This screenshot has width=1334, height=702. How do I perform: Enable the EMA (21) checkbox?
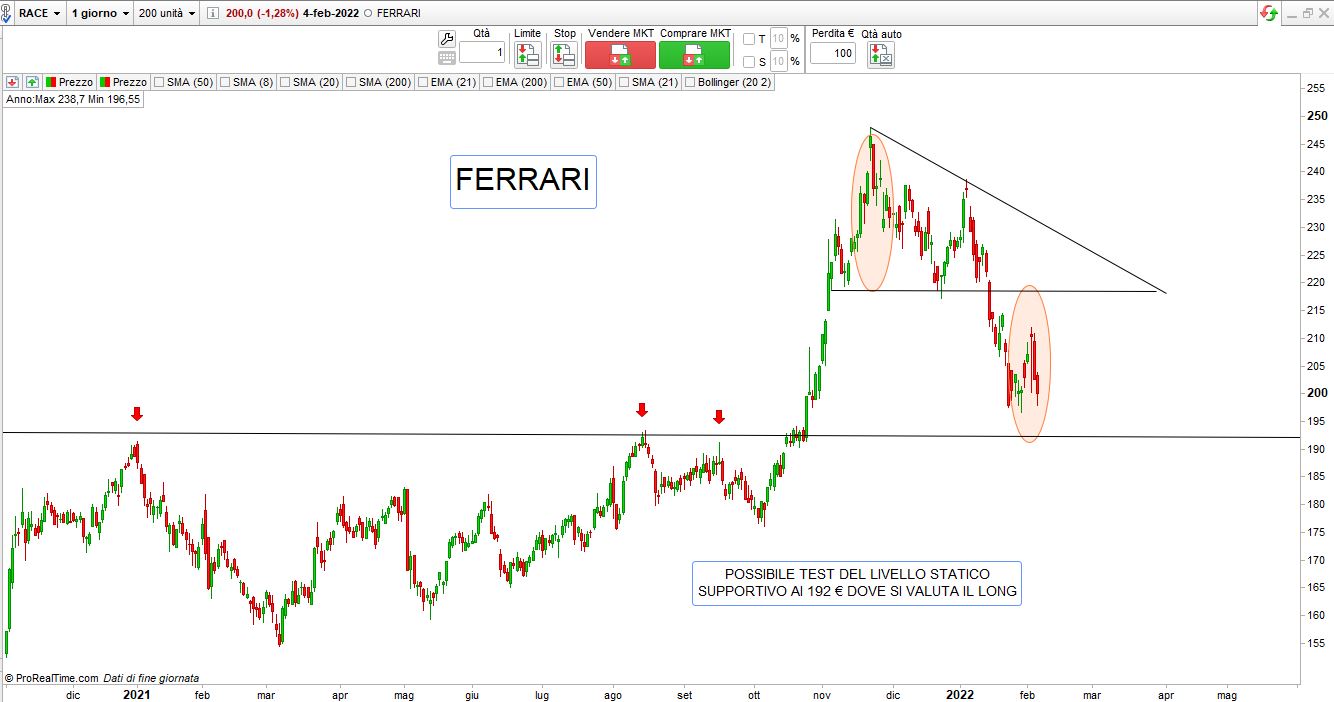click(423, 82)
